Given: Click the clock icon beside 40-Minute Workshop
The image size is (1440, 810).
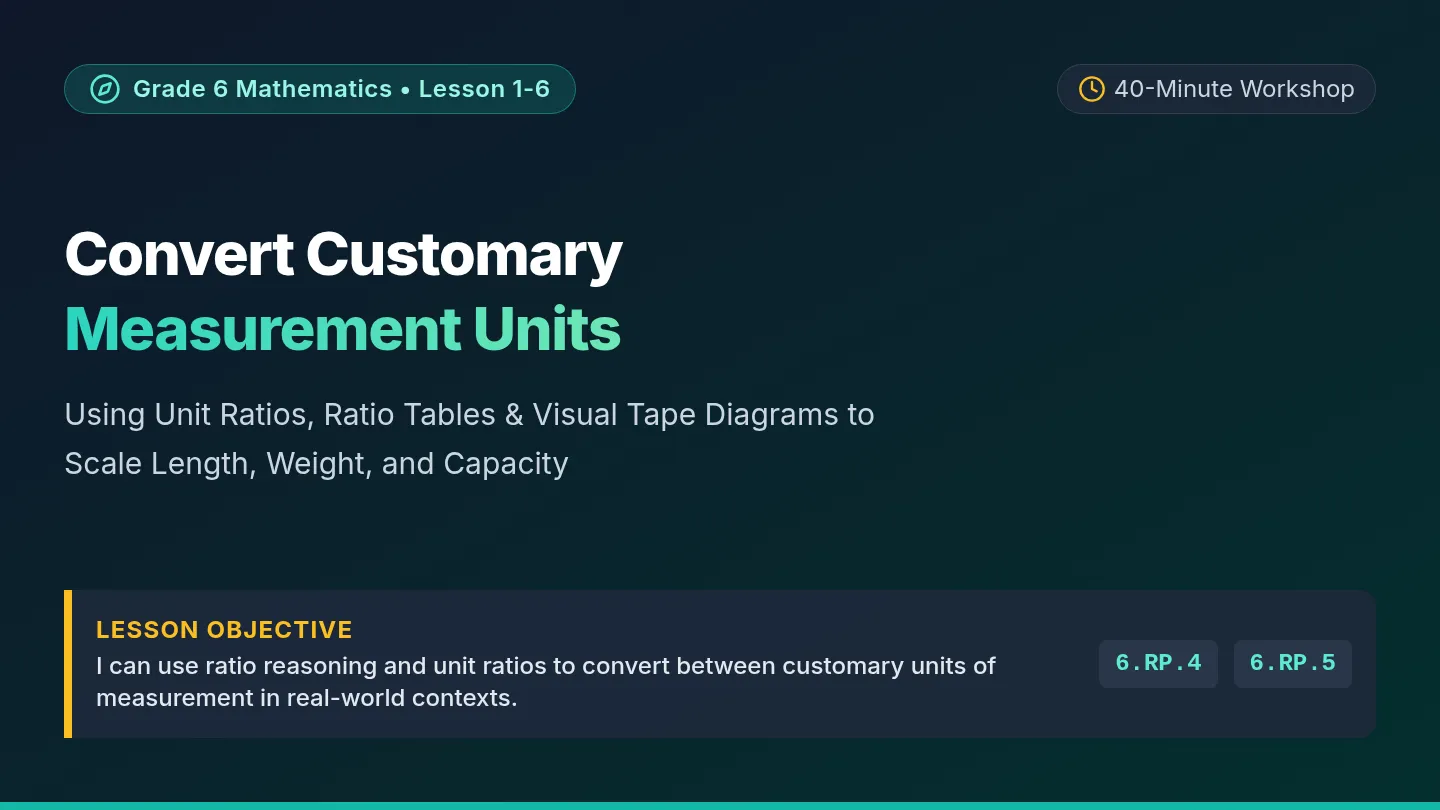Looking at the screenshot, I should 1092,89.
